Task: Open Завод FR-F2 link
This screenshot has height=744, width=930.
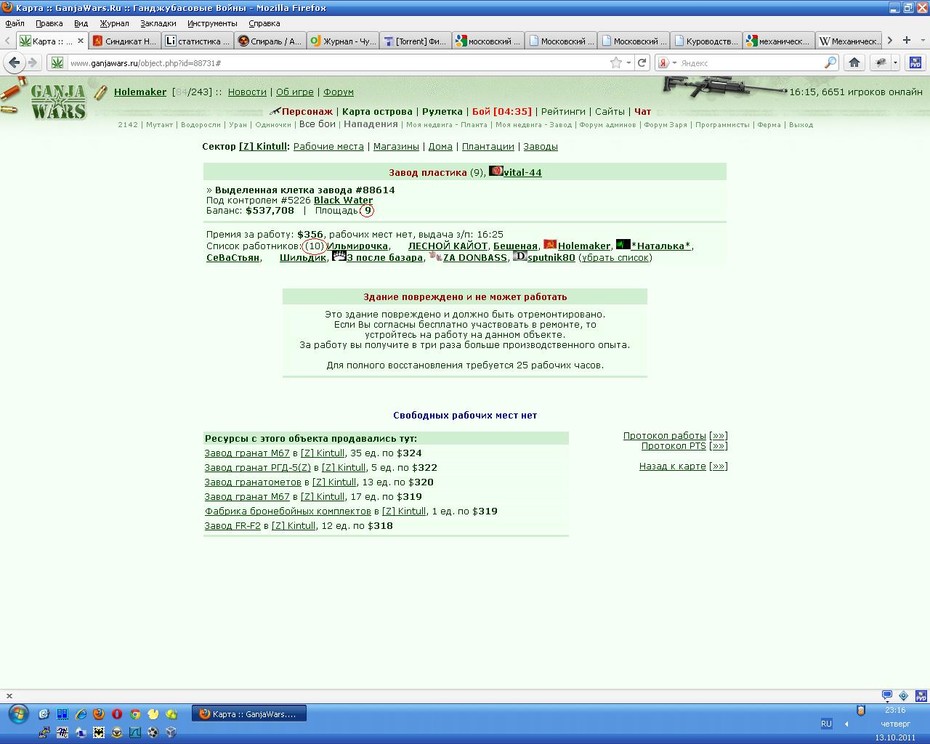Action: click(232, 526)
